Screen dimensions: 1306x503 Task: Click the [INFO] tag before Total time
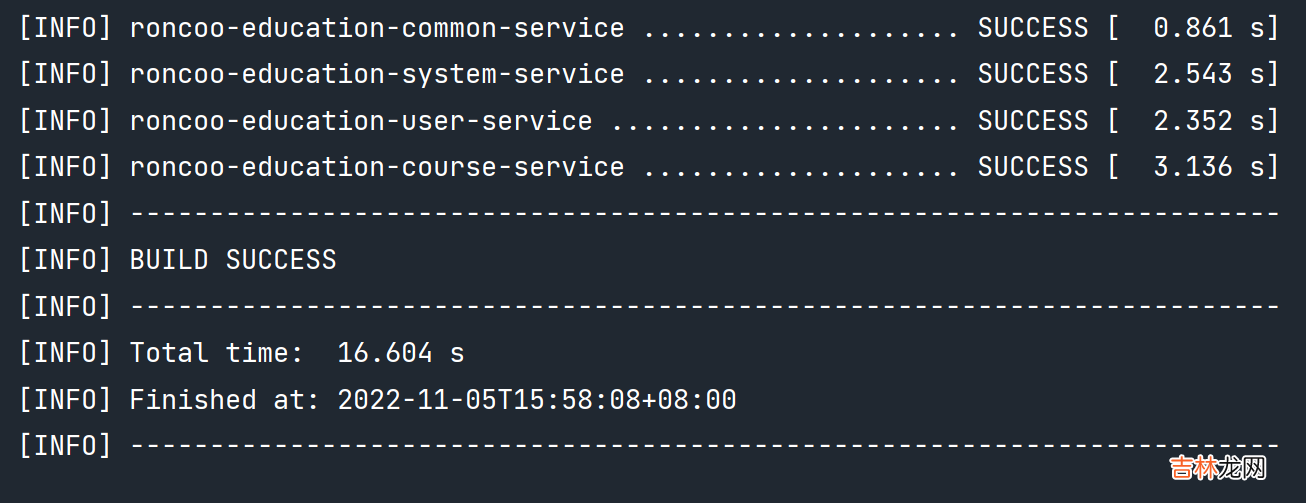65,353
